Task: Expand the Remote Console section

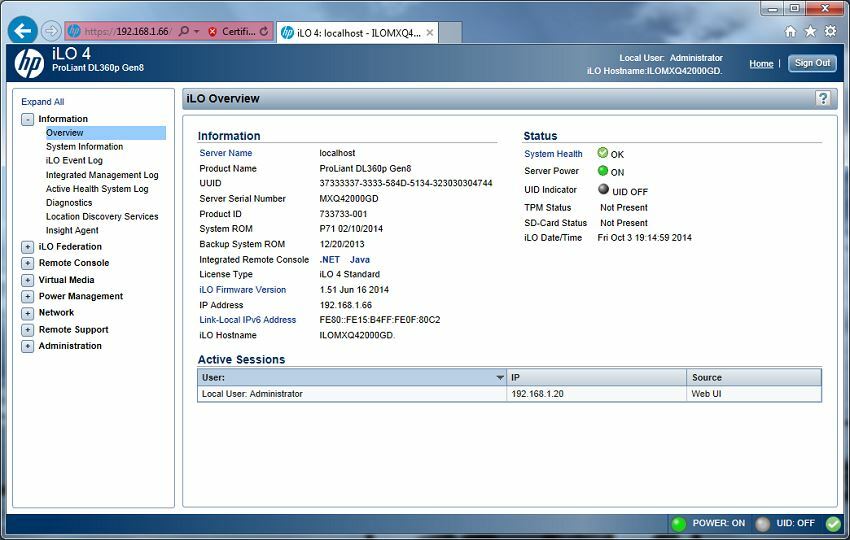Action: [x=27, y=263]
